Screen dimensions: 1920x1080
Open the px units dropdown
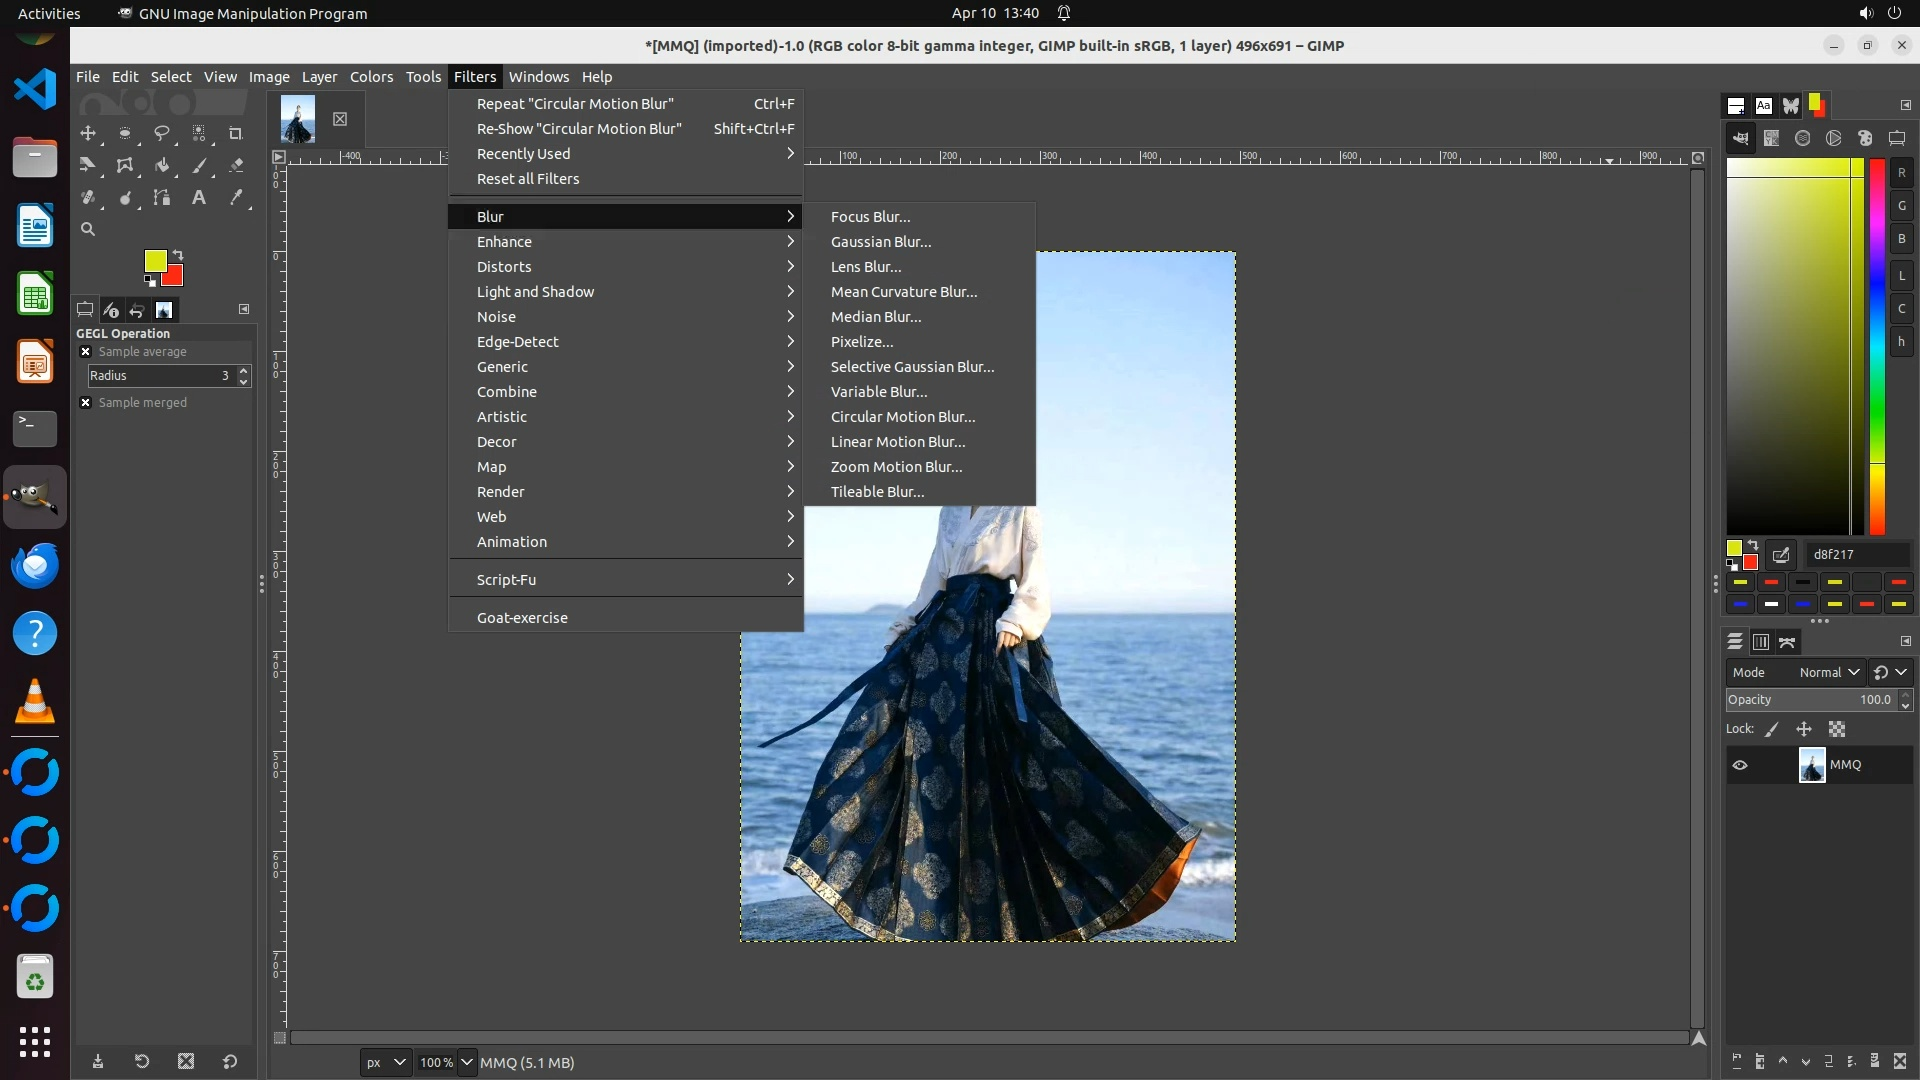pos(386,1062)
